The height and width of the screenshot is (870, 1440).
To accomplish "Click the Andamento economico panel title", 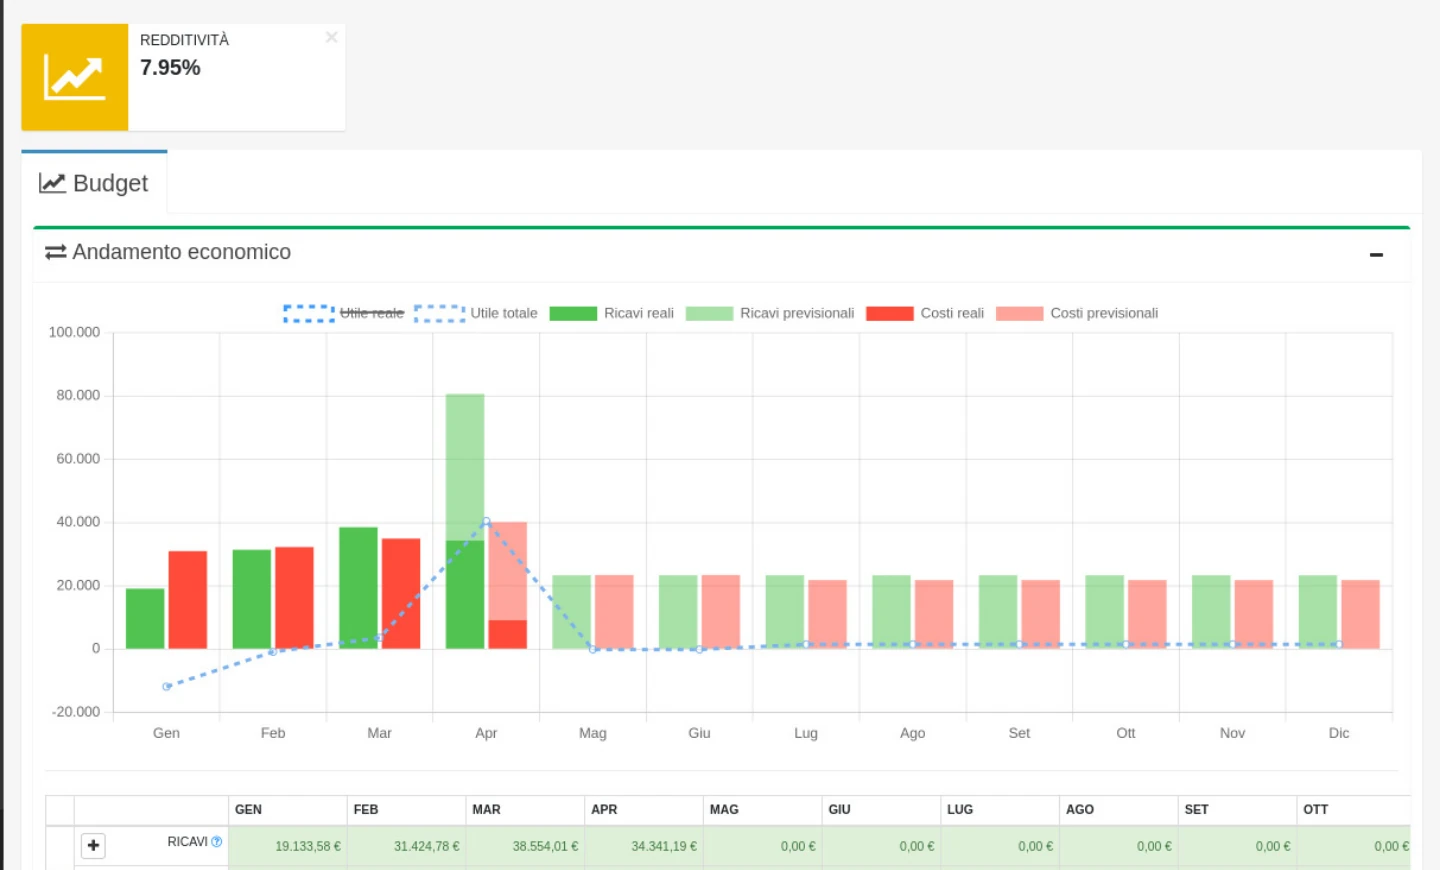I will click(181, 252).
